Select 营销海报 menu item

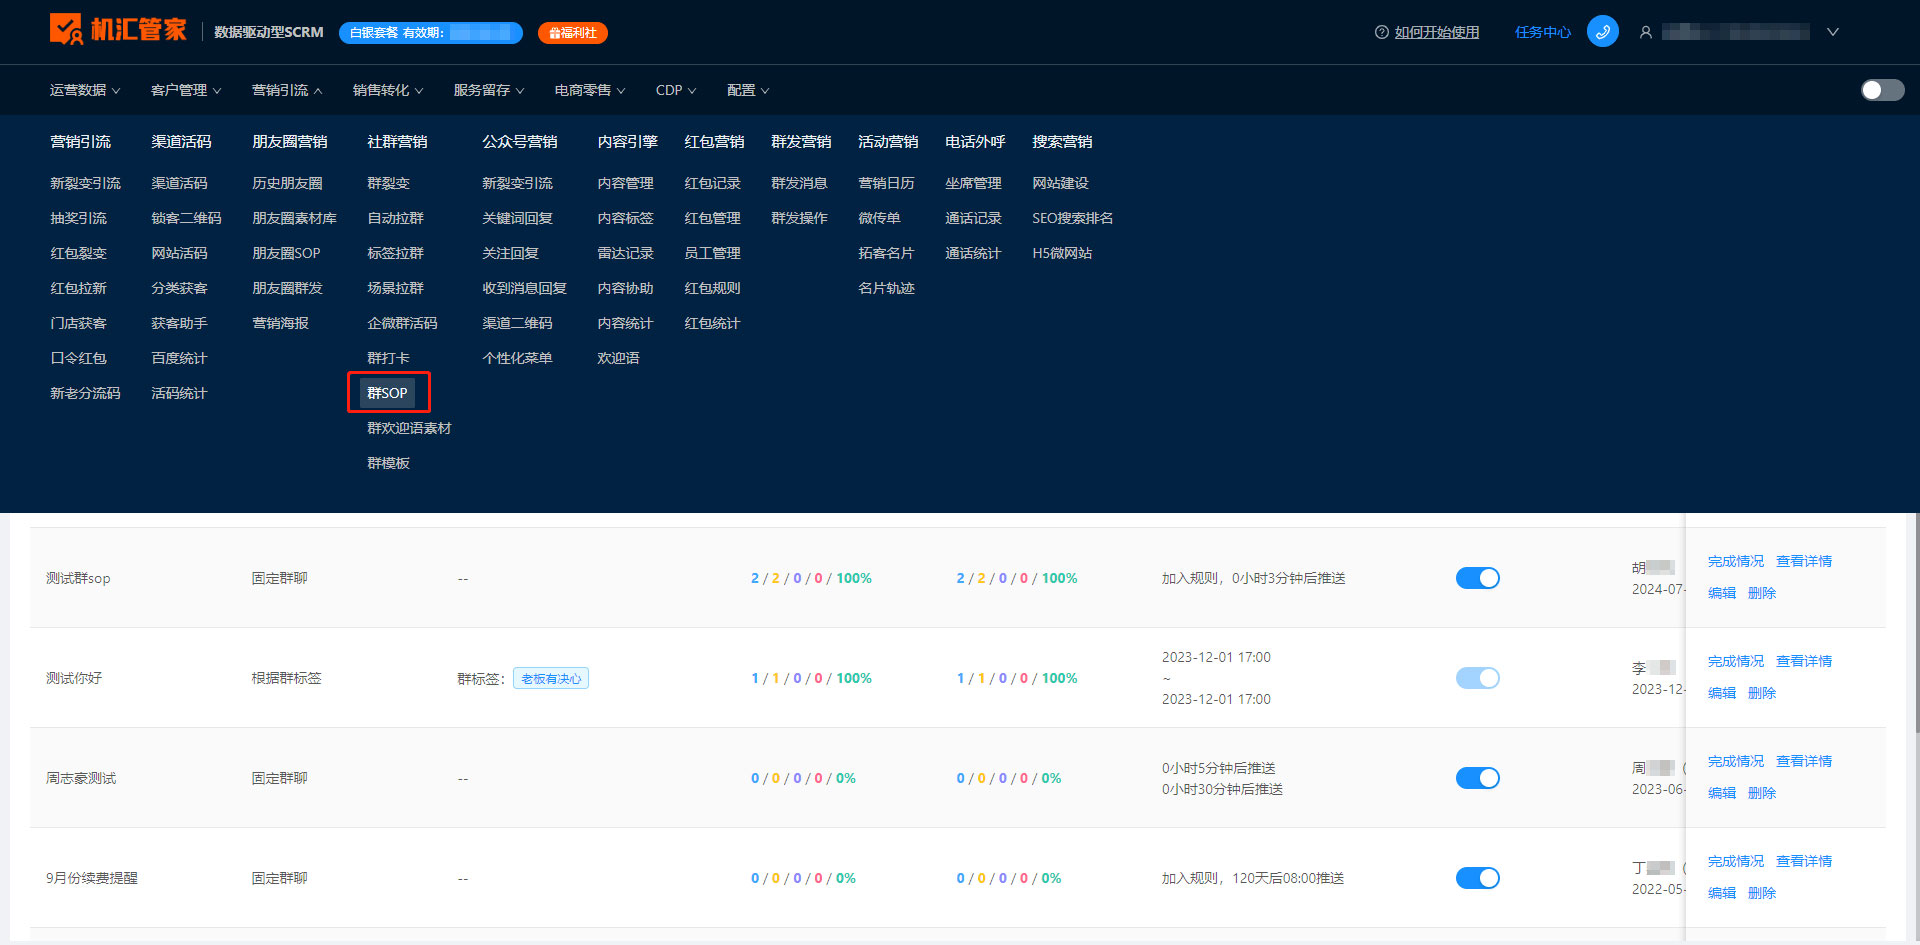pos(281,323)
